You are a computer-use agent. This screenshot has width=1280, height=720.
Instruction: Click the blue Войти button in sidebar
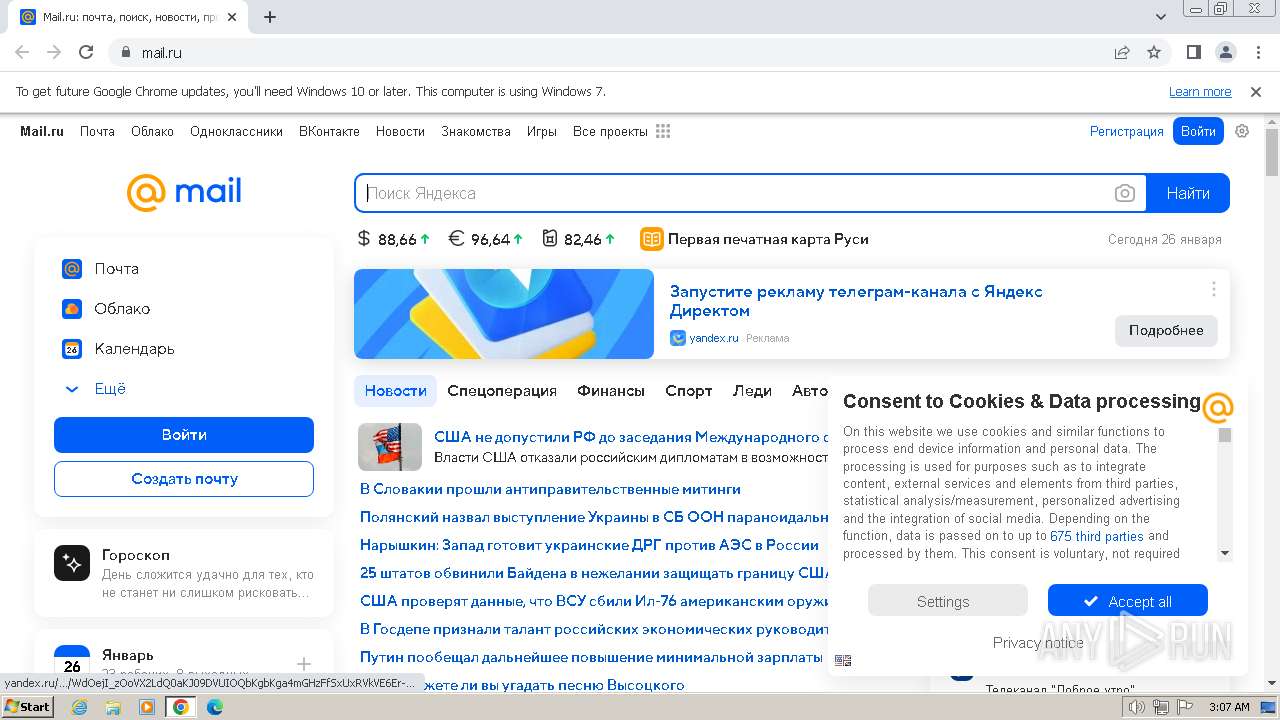pyautogui.click(x=184, y=435)
